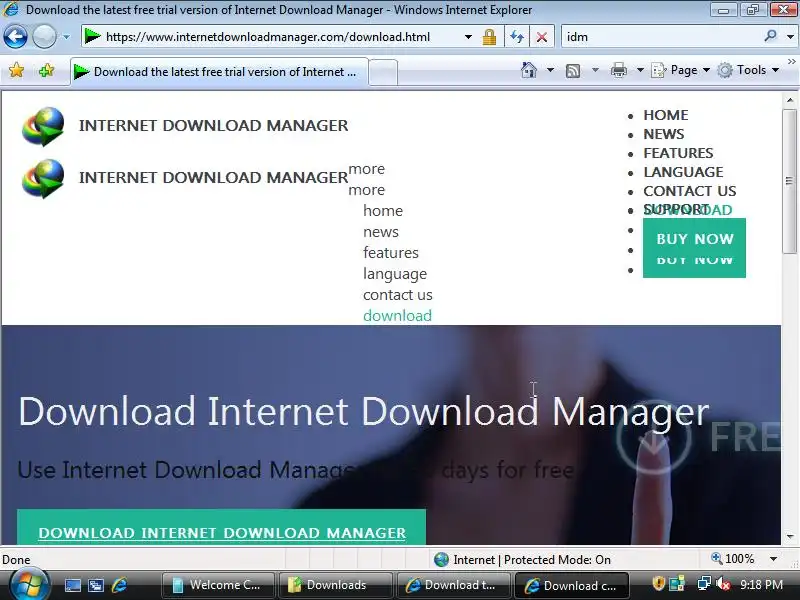Click the vertical scrollbar down arrow

point(790,537)
